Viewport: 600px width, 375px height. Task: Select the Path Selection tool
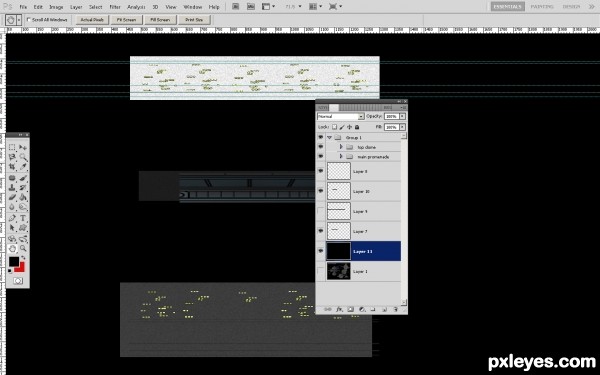[x=12, y=228]
